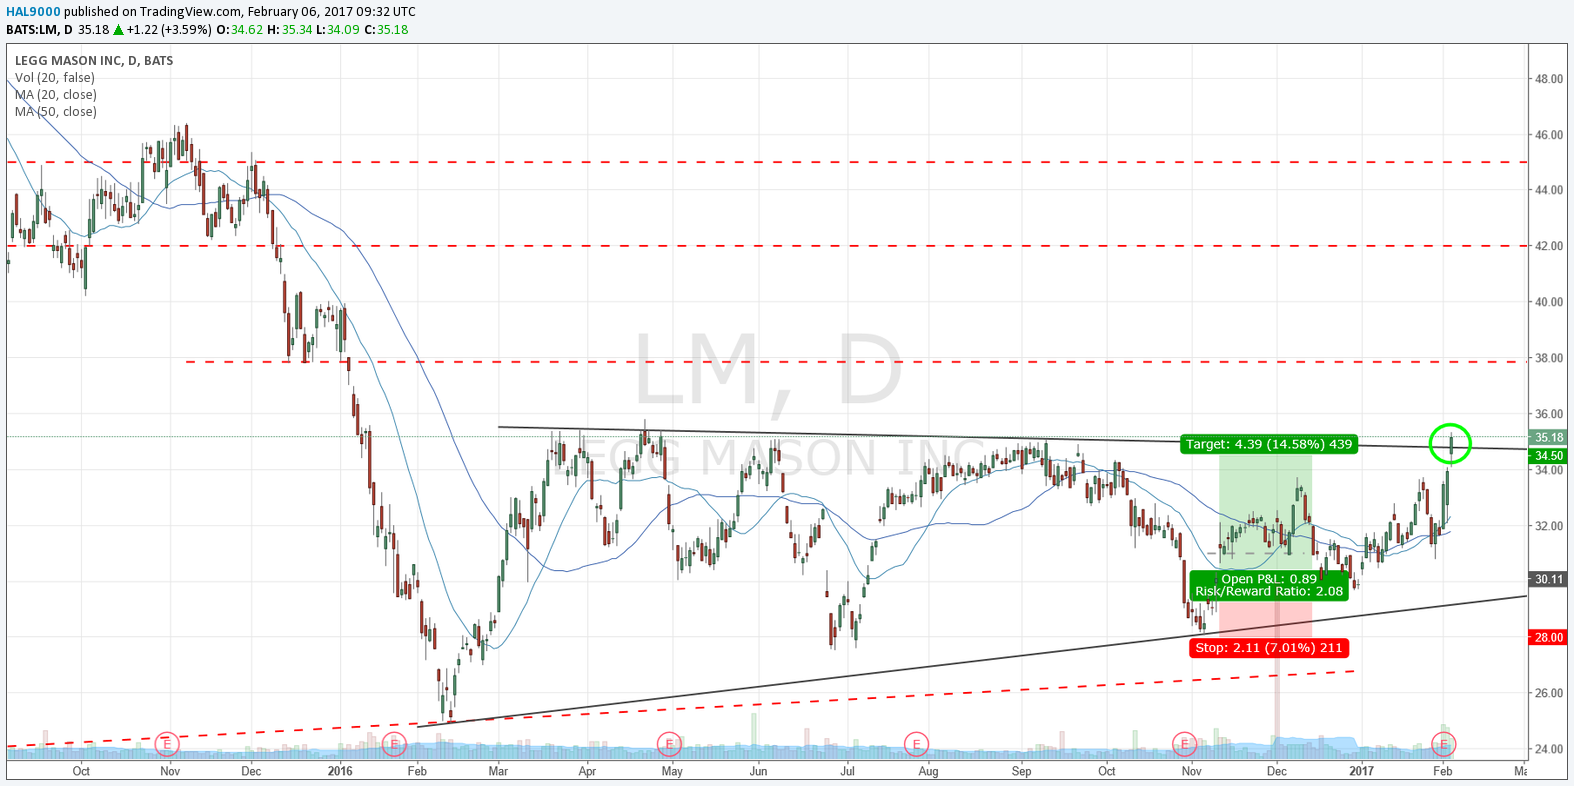Click the earnings marker near the Aug label
This screenshot has height=786, width=1574.
916,743
